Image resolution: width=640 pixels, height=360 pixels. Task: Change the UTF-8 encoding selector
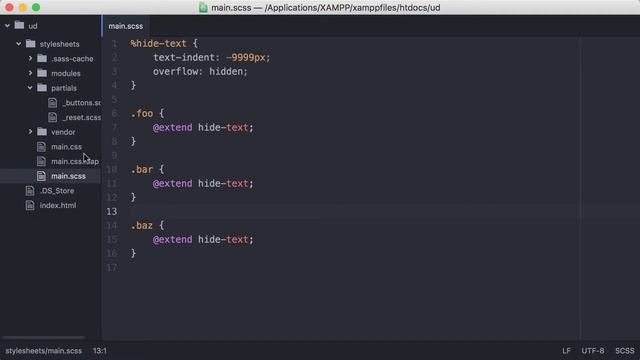pos(593,351)
